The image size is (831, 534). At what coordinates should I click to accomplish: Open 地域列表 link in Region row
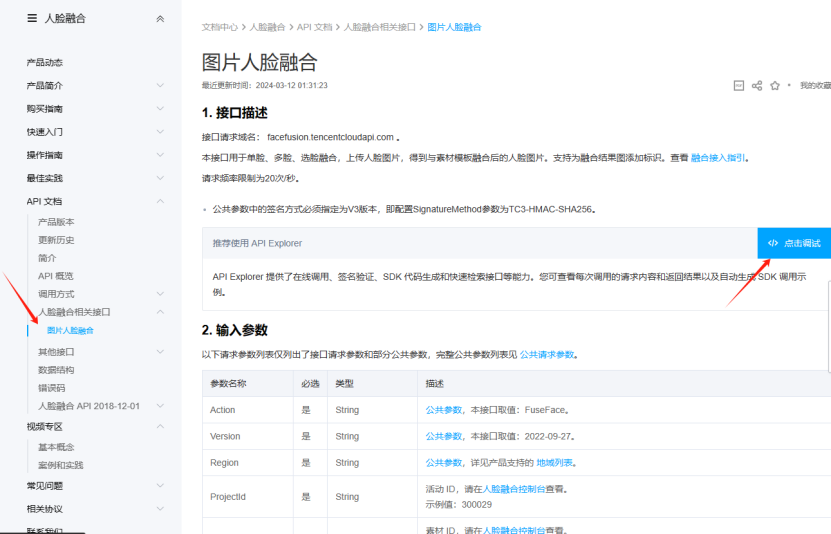[554, 463]
